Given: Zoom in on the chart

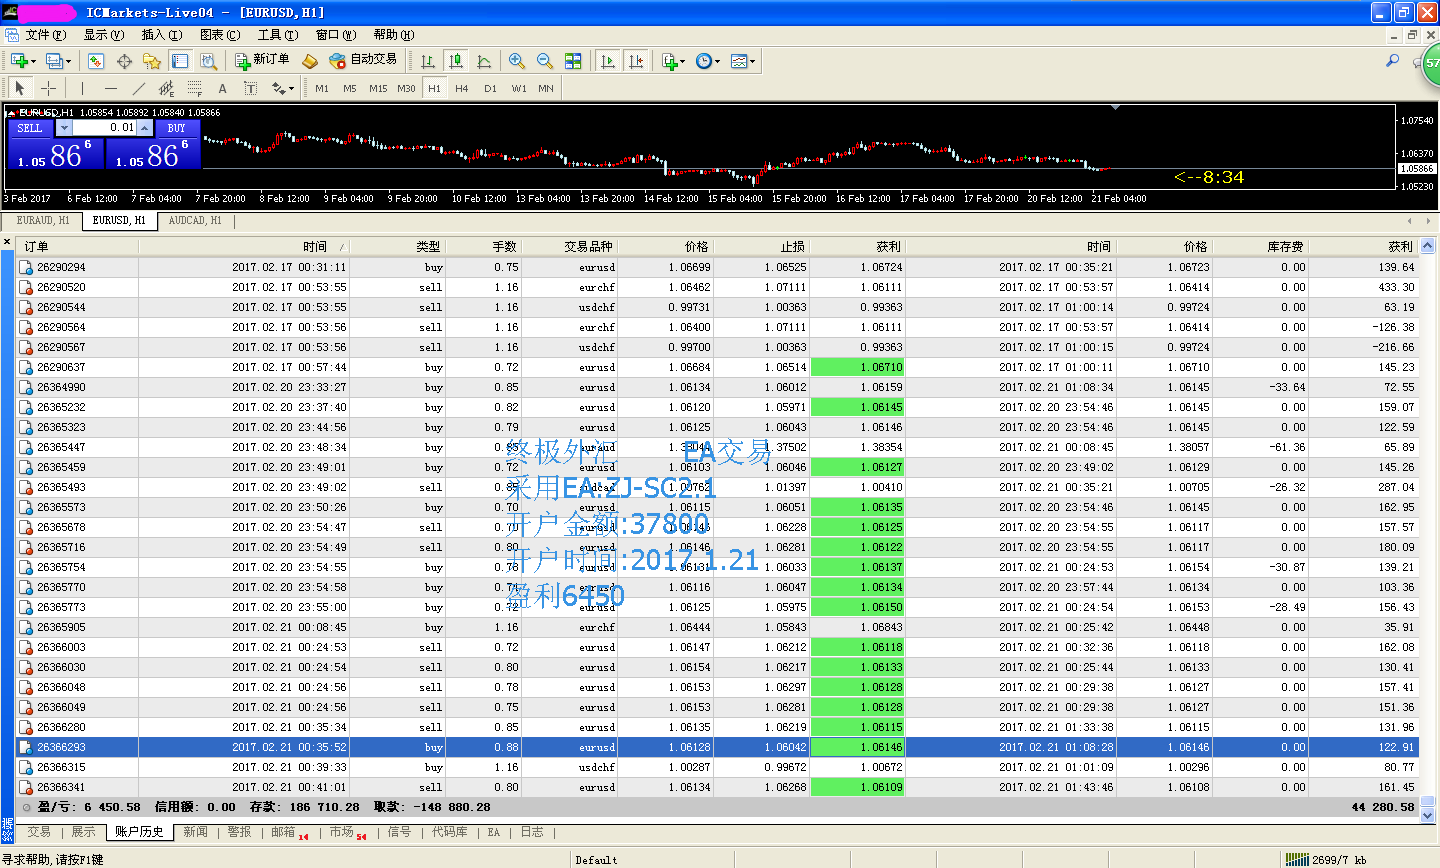Looking at the screenshot, I should (x=517, y=61).
